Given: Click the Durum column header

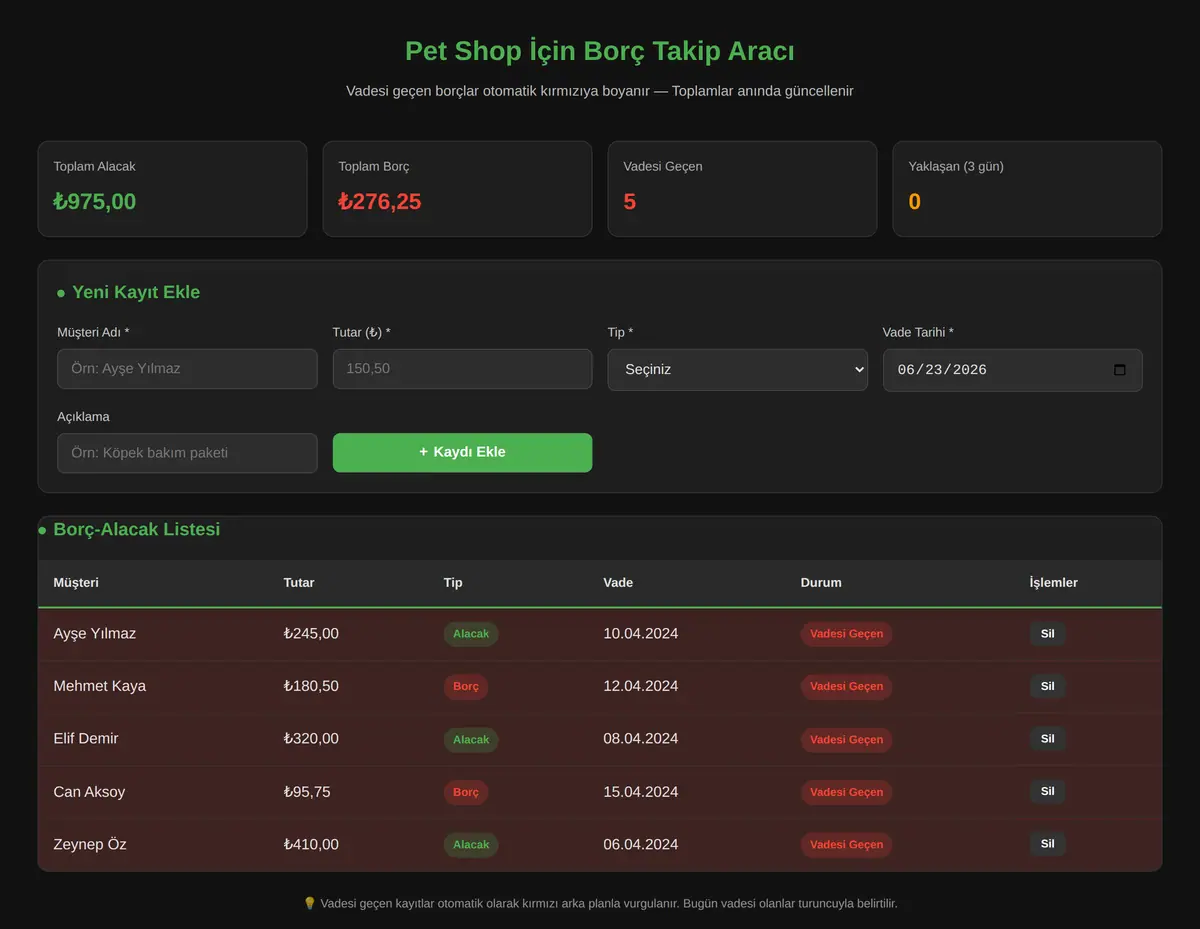Looking at the screenshot, I should pyautogui.click(x=821, y=583).
